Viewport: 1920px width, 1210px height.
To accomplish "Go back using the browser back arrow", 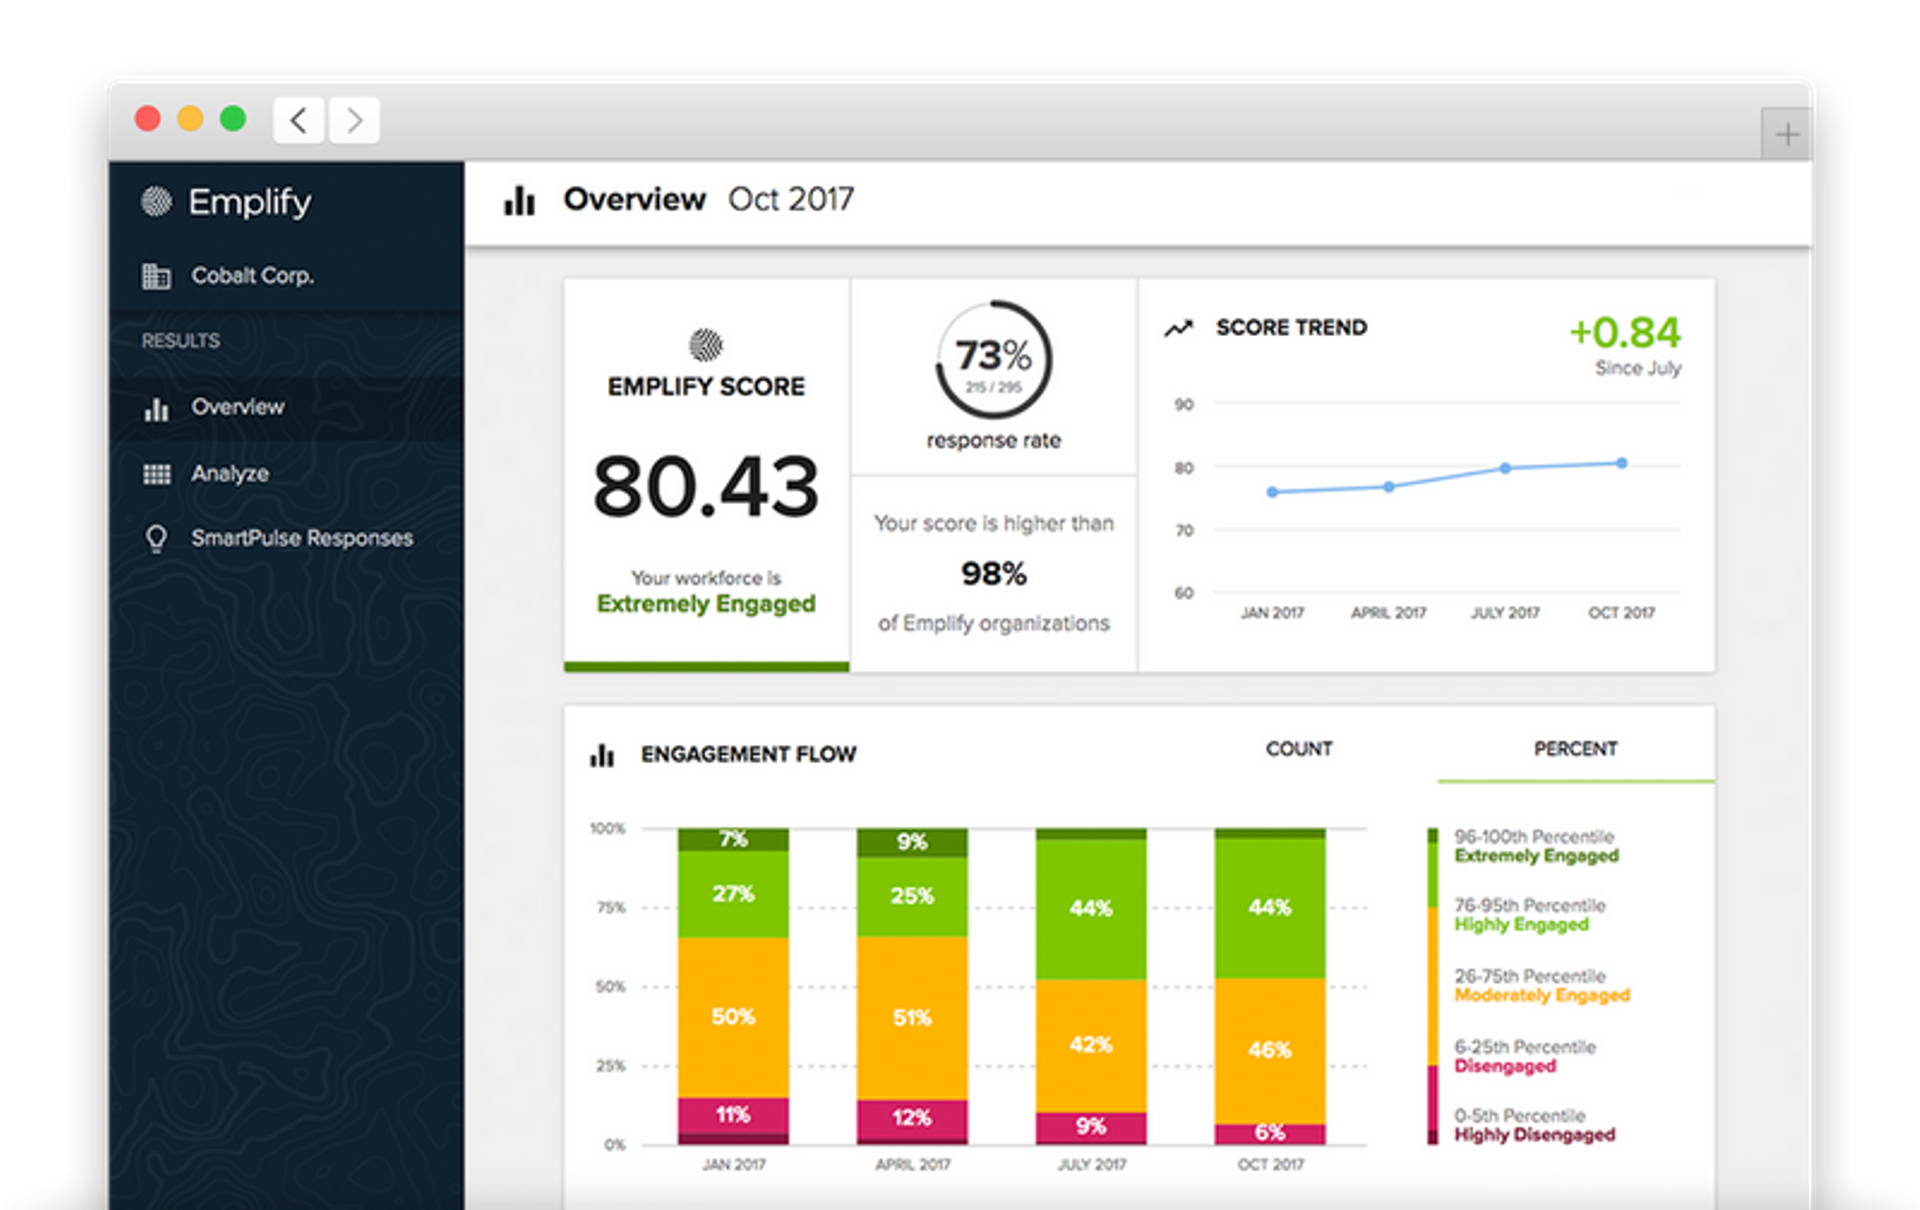I will pyautogui.click(x=298, y=120).
